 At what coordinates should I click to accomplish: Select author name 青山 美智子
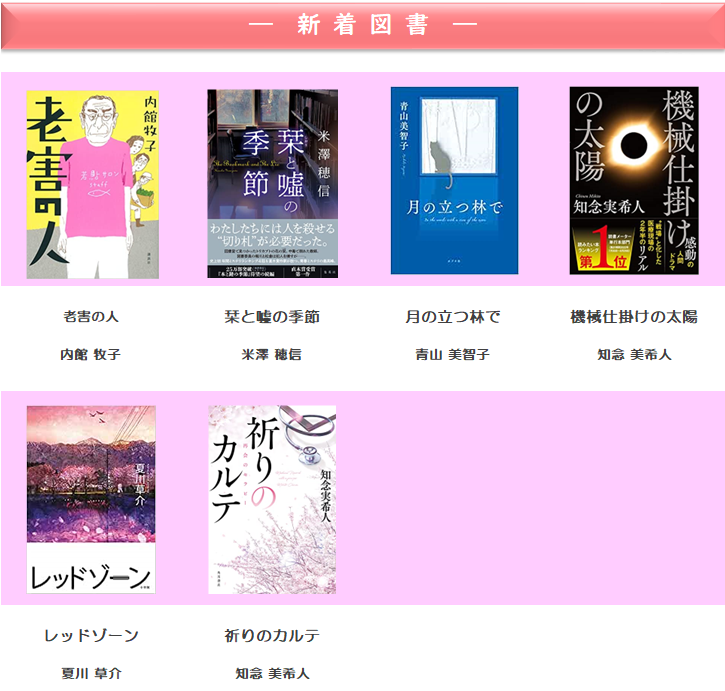(453, 355)
